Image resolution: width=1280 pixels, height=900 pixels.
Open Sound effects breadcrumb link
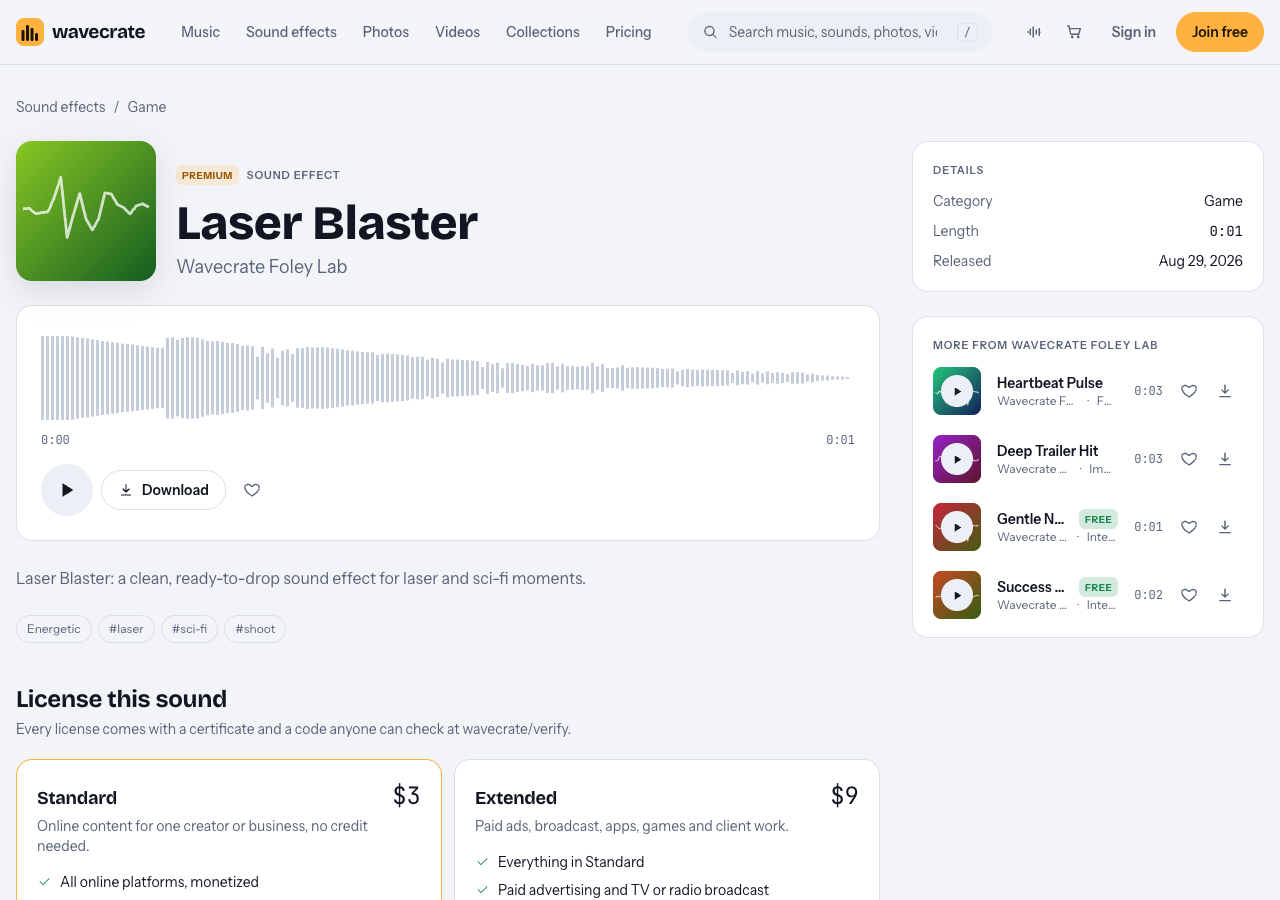tap(60, 107)
